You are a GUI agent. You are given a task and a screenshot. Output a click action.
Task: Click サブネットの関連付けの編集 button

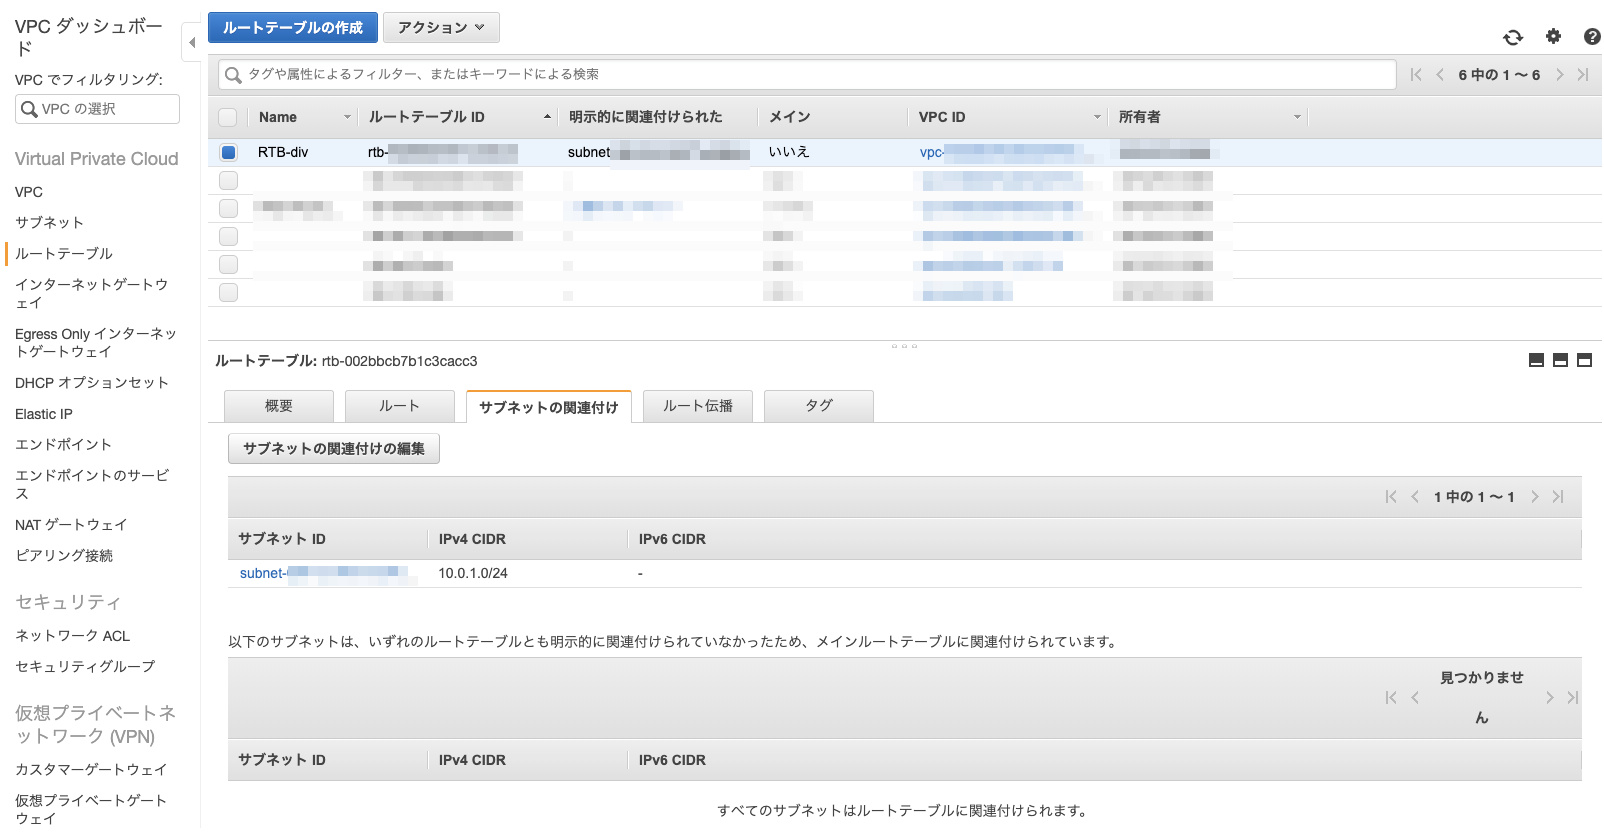[x=334, y=448]
